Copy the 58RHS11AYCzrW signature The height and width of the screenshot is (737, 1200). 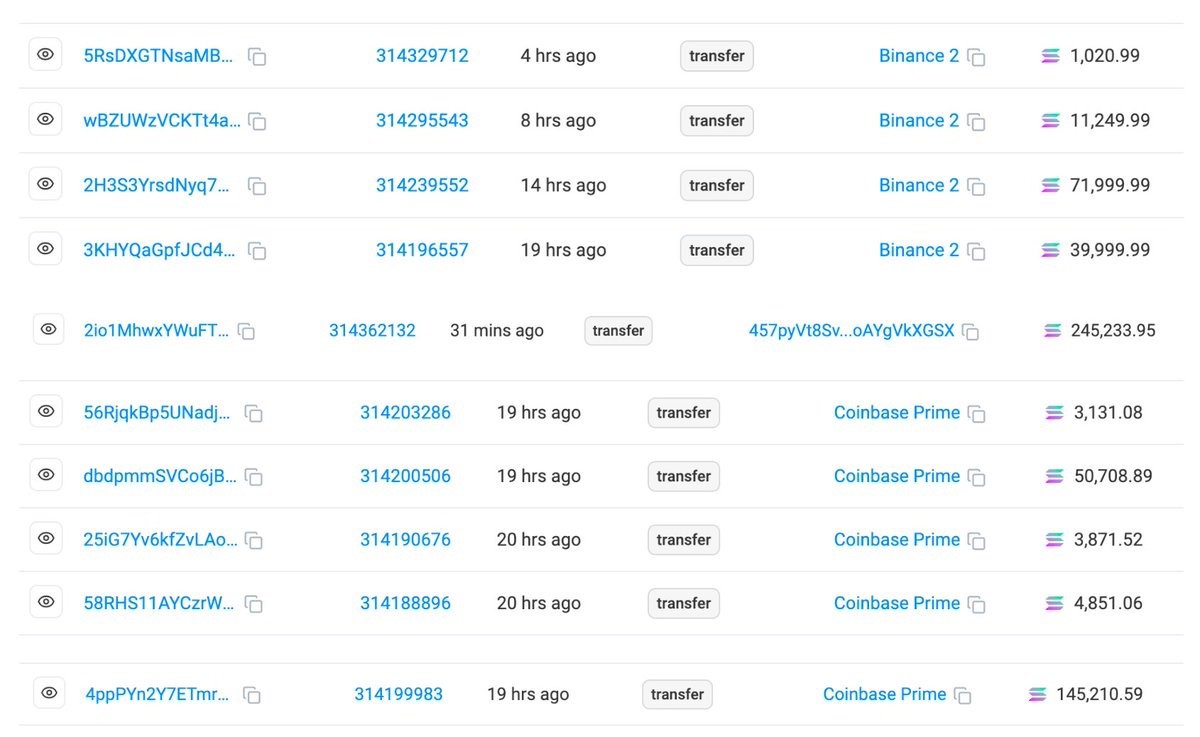(x=254, y=604)
